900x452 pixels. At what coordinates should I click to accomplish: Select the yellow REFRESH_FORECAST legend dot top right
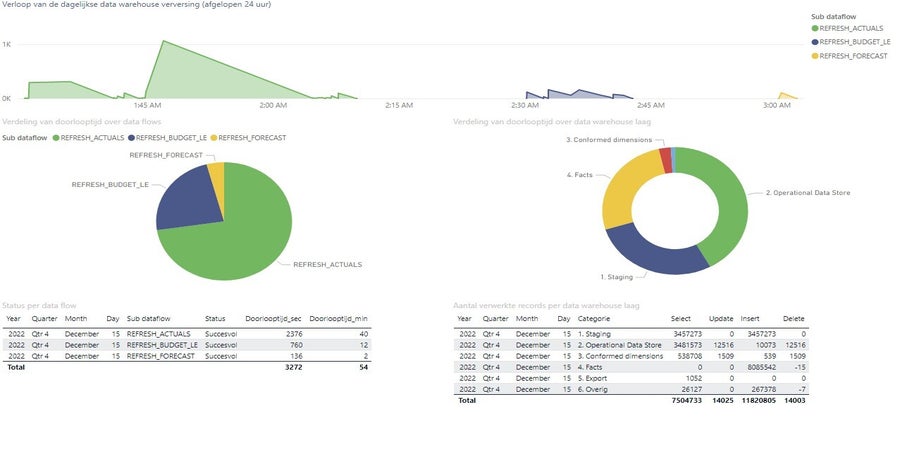(x=814, y=56)
